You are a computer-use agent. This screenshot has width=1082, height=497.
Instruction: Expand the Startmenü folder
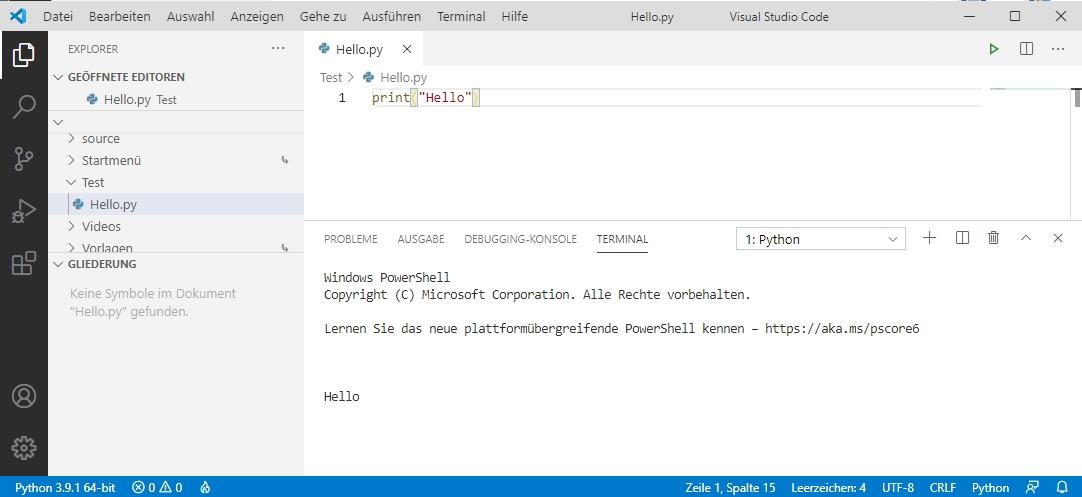[72, 160]
